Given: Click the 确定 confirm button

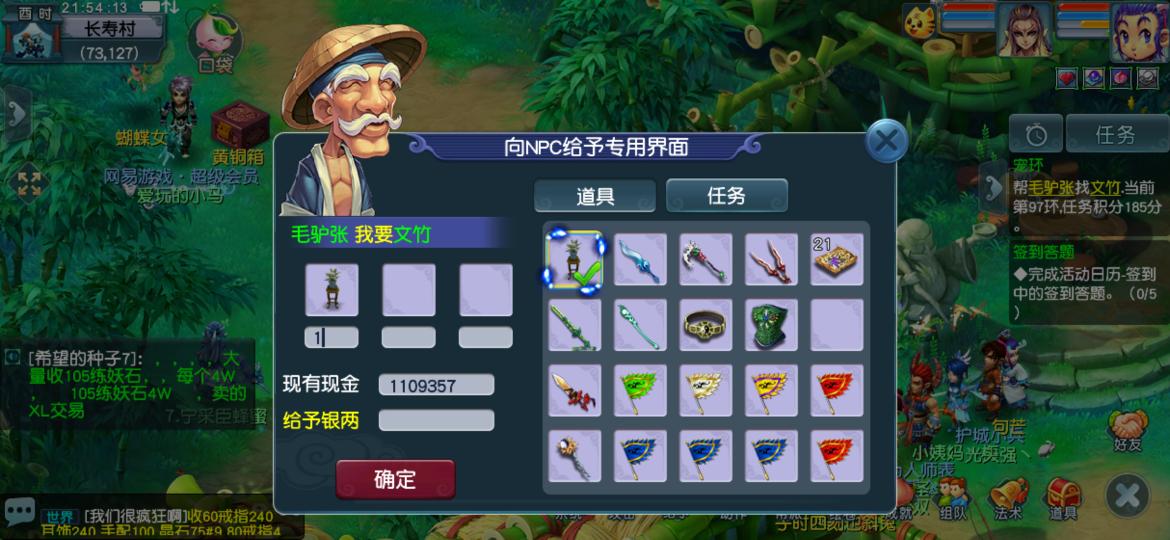Looking at the screenshot, I should (x=395, y=479).
